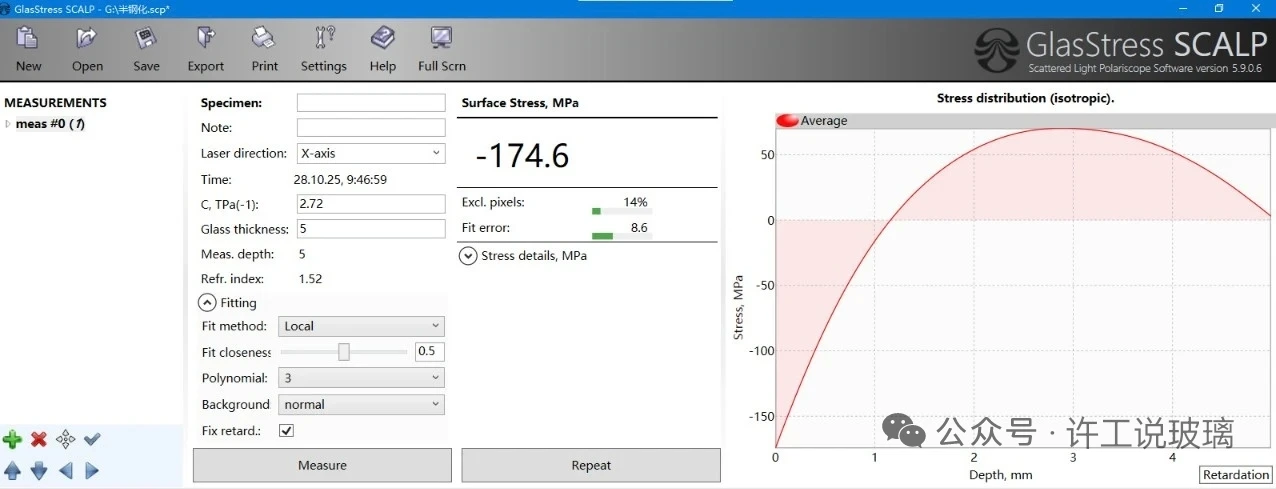Click the Specimen input field
1276x489 pixels.
pos(371,103)
